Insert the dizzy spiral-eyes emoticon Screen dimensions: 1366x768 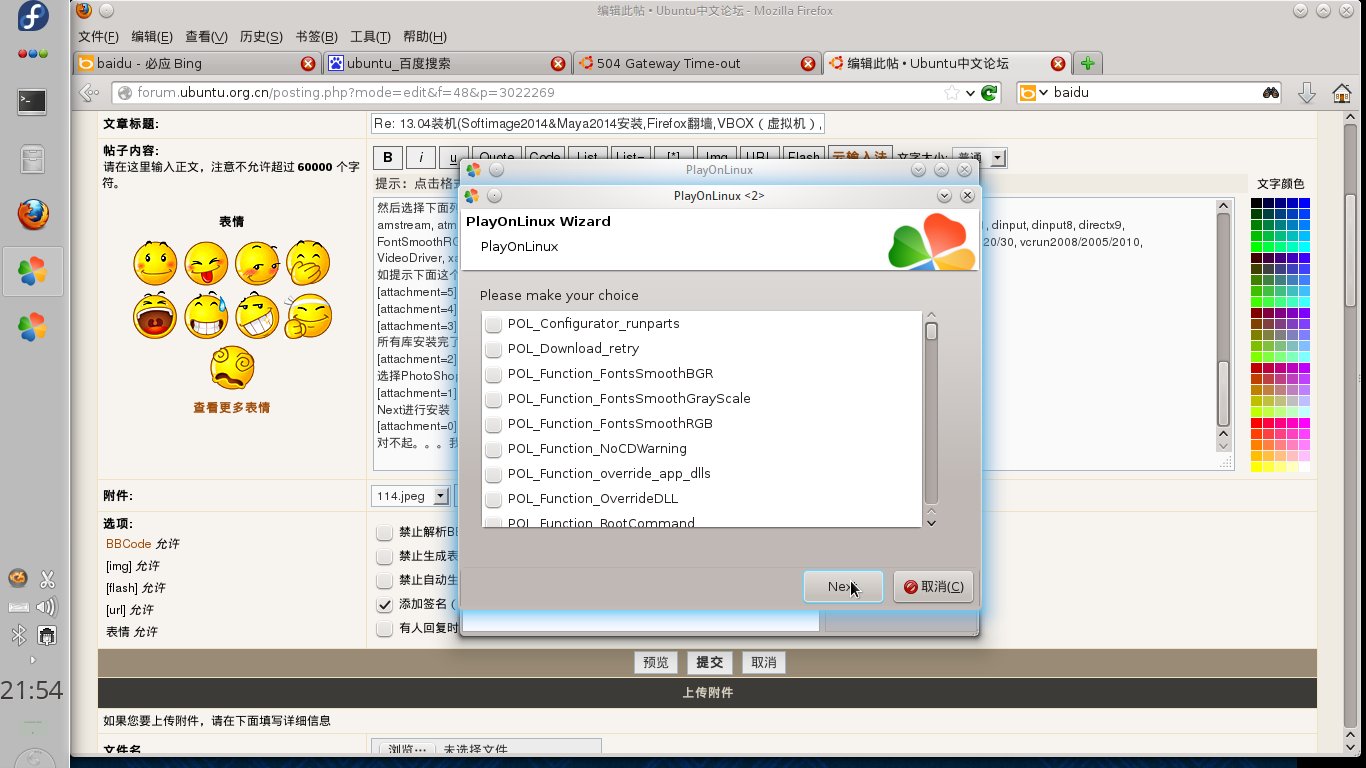coord(232,367)
